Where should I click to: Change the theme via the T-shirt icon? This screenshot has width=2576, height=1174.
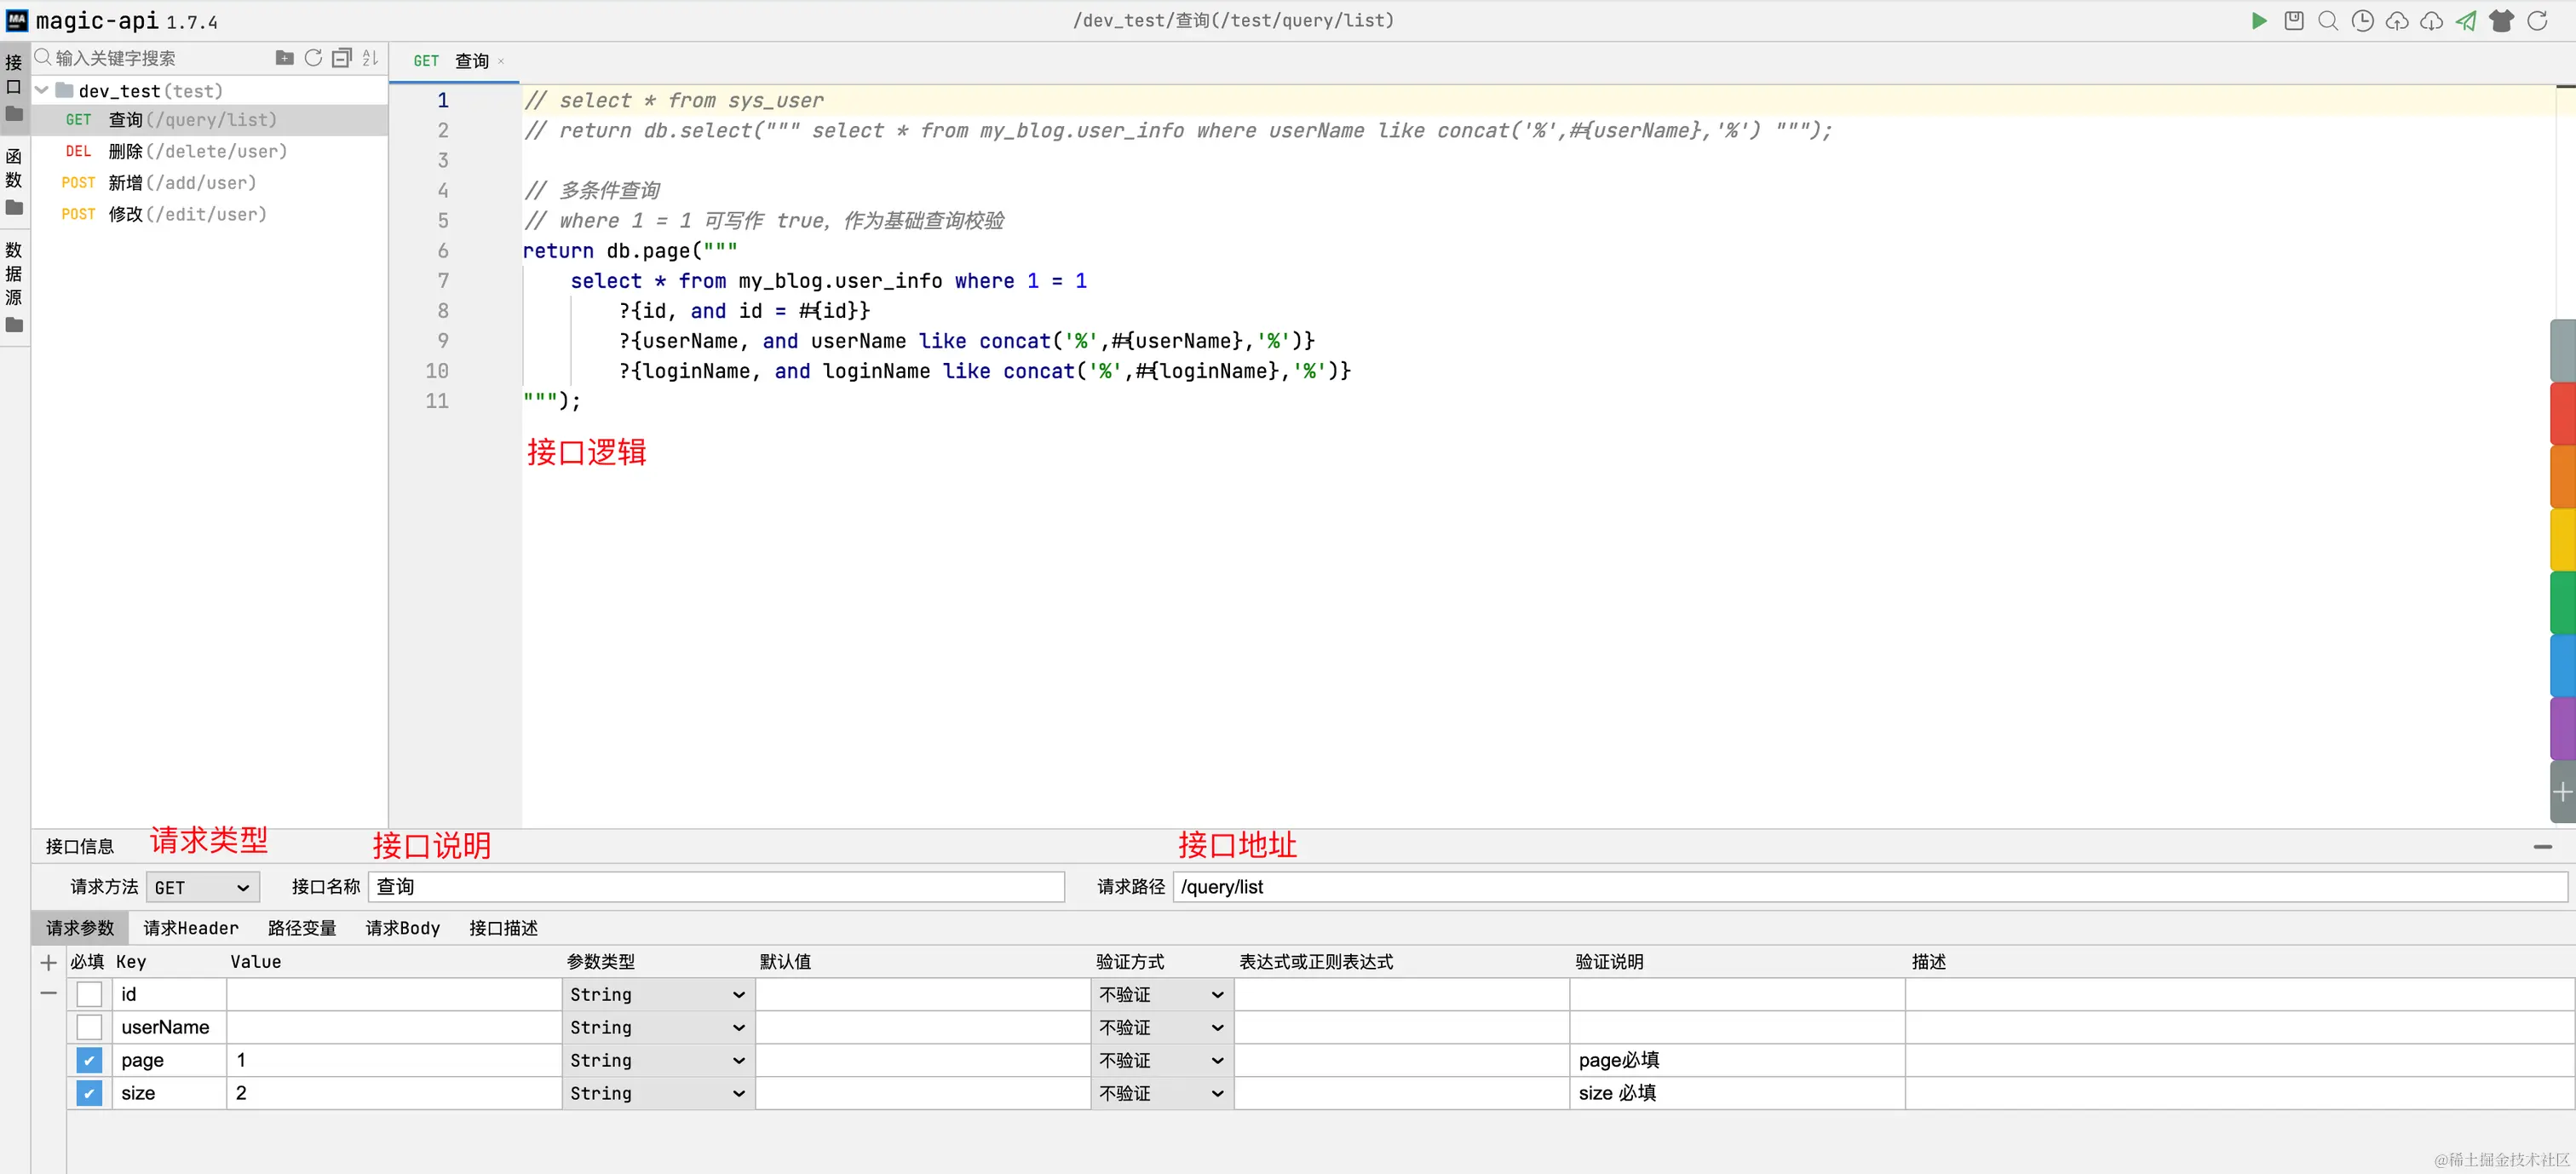click(2502, 21)
